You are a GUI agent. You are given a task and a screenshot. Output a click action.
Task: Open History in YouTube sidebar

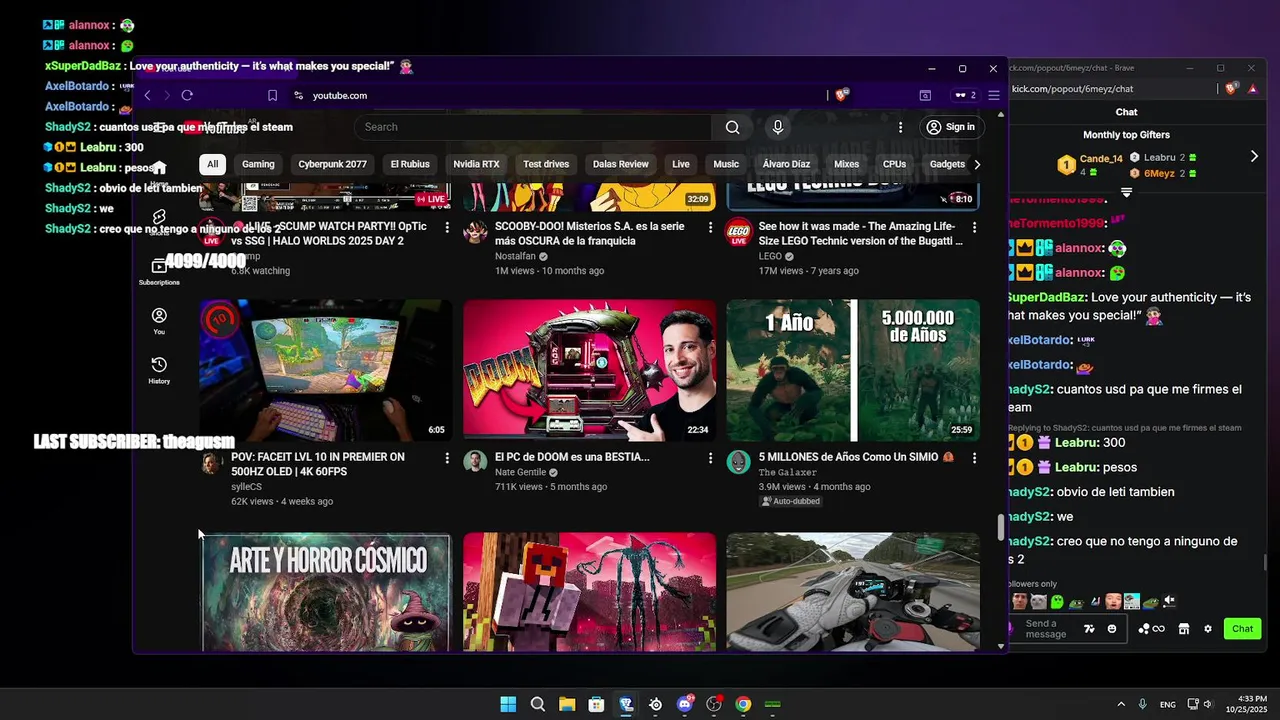159,370
